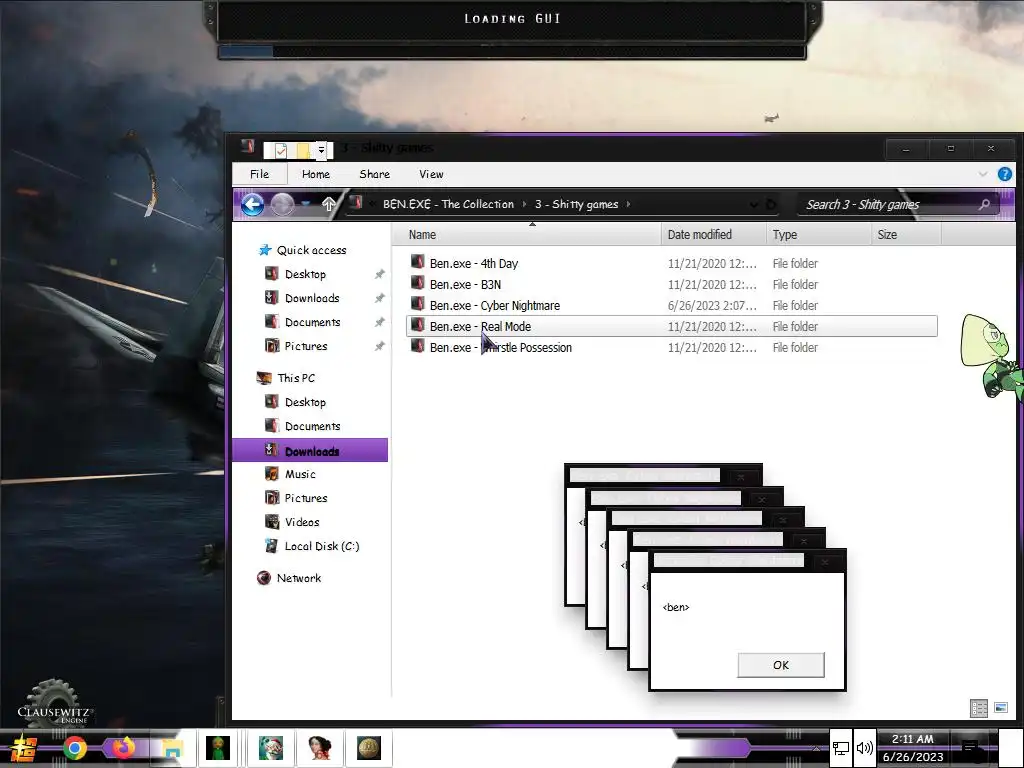Open the network tray icon
The width and height of the screenshot is (1024, 768).
point(840,748)
